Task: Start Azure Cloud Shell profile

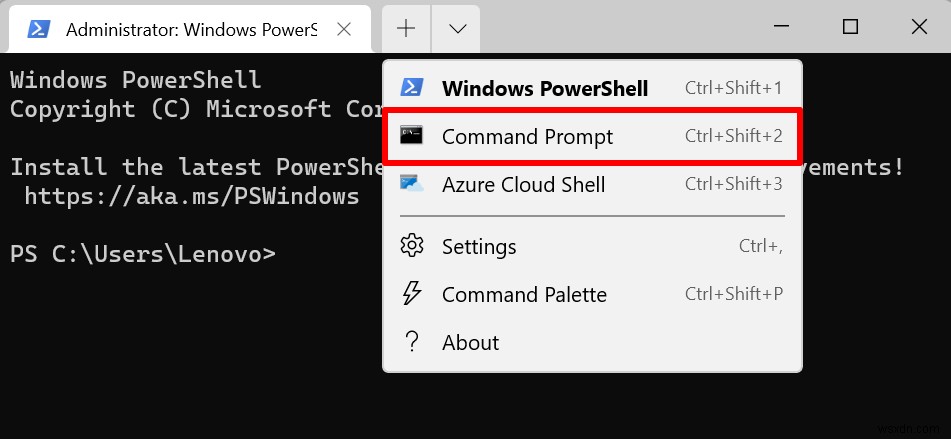Action: [537, 184]
